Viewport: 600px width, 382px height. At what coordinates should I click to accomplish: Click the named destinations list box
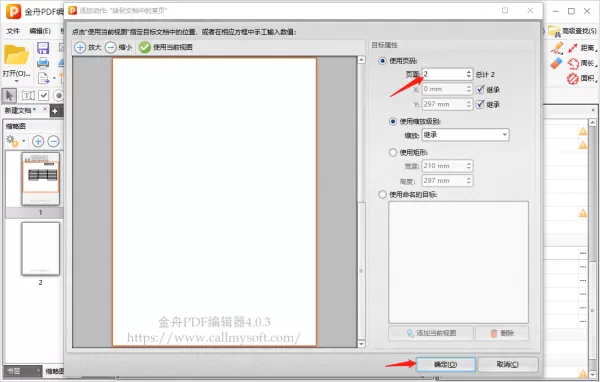tap(458, 262)
